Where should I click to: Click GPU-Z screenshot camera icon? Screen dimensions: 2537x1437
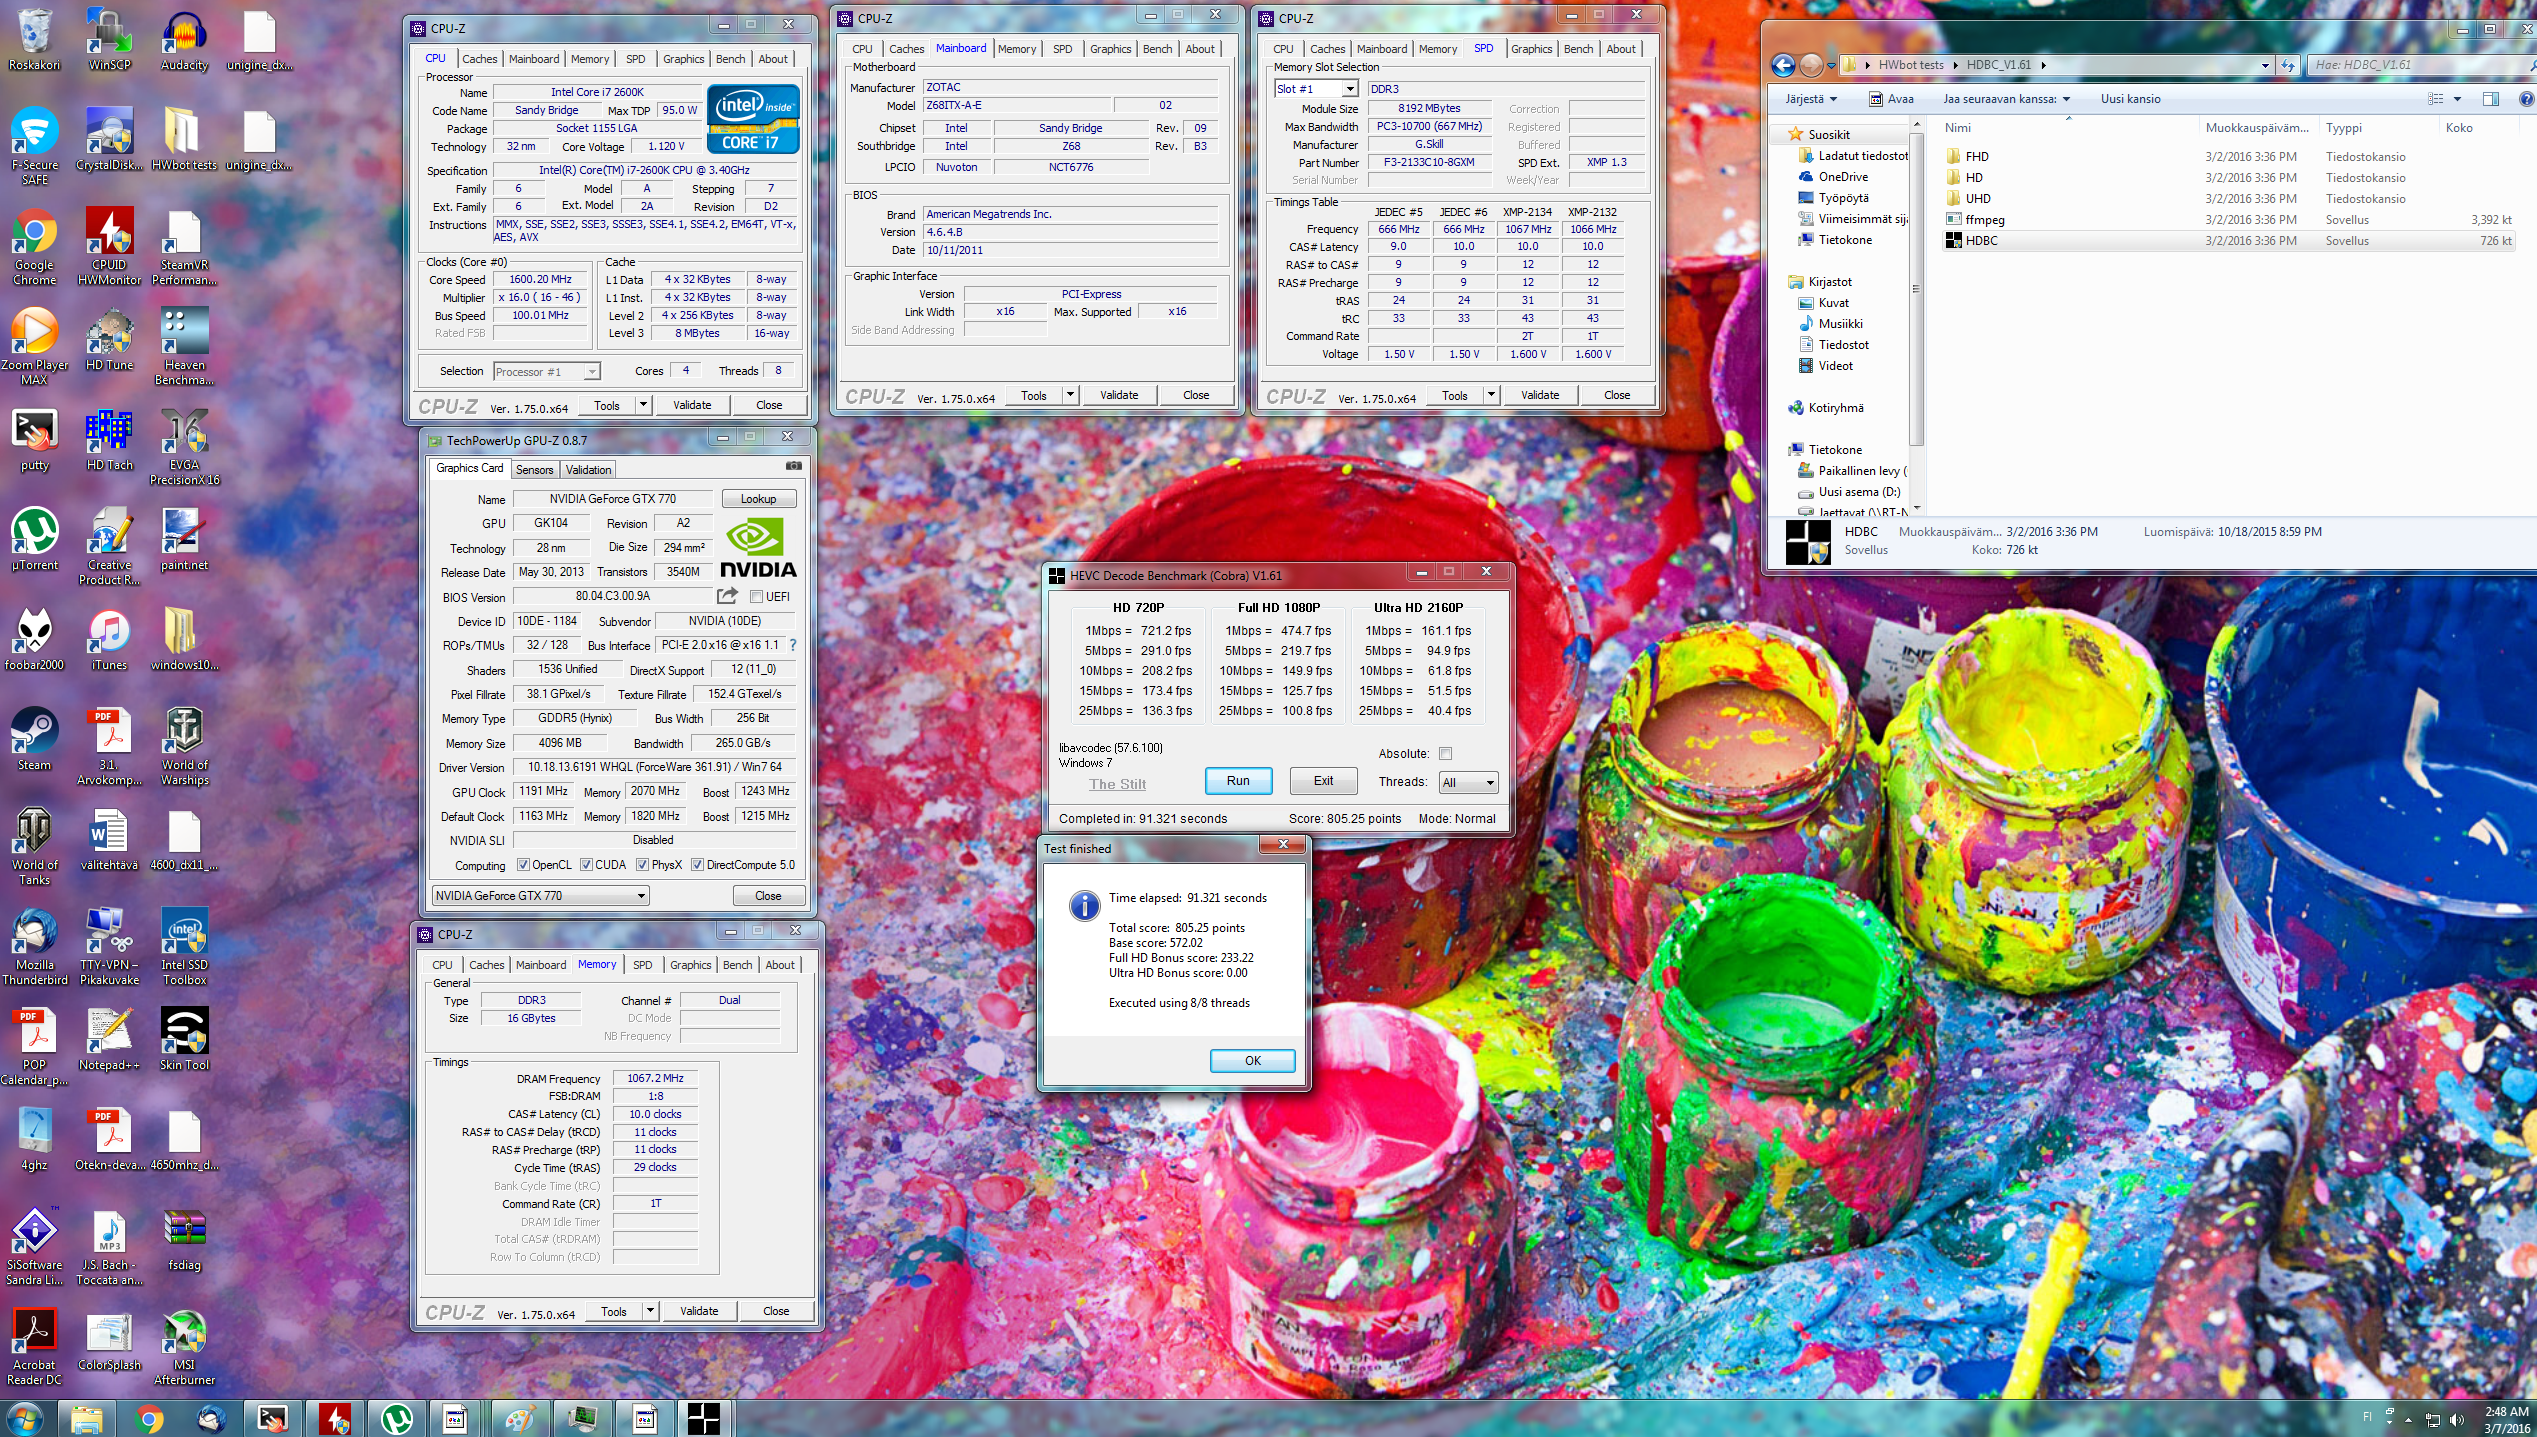(793, 466)
